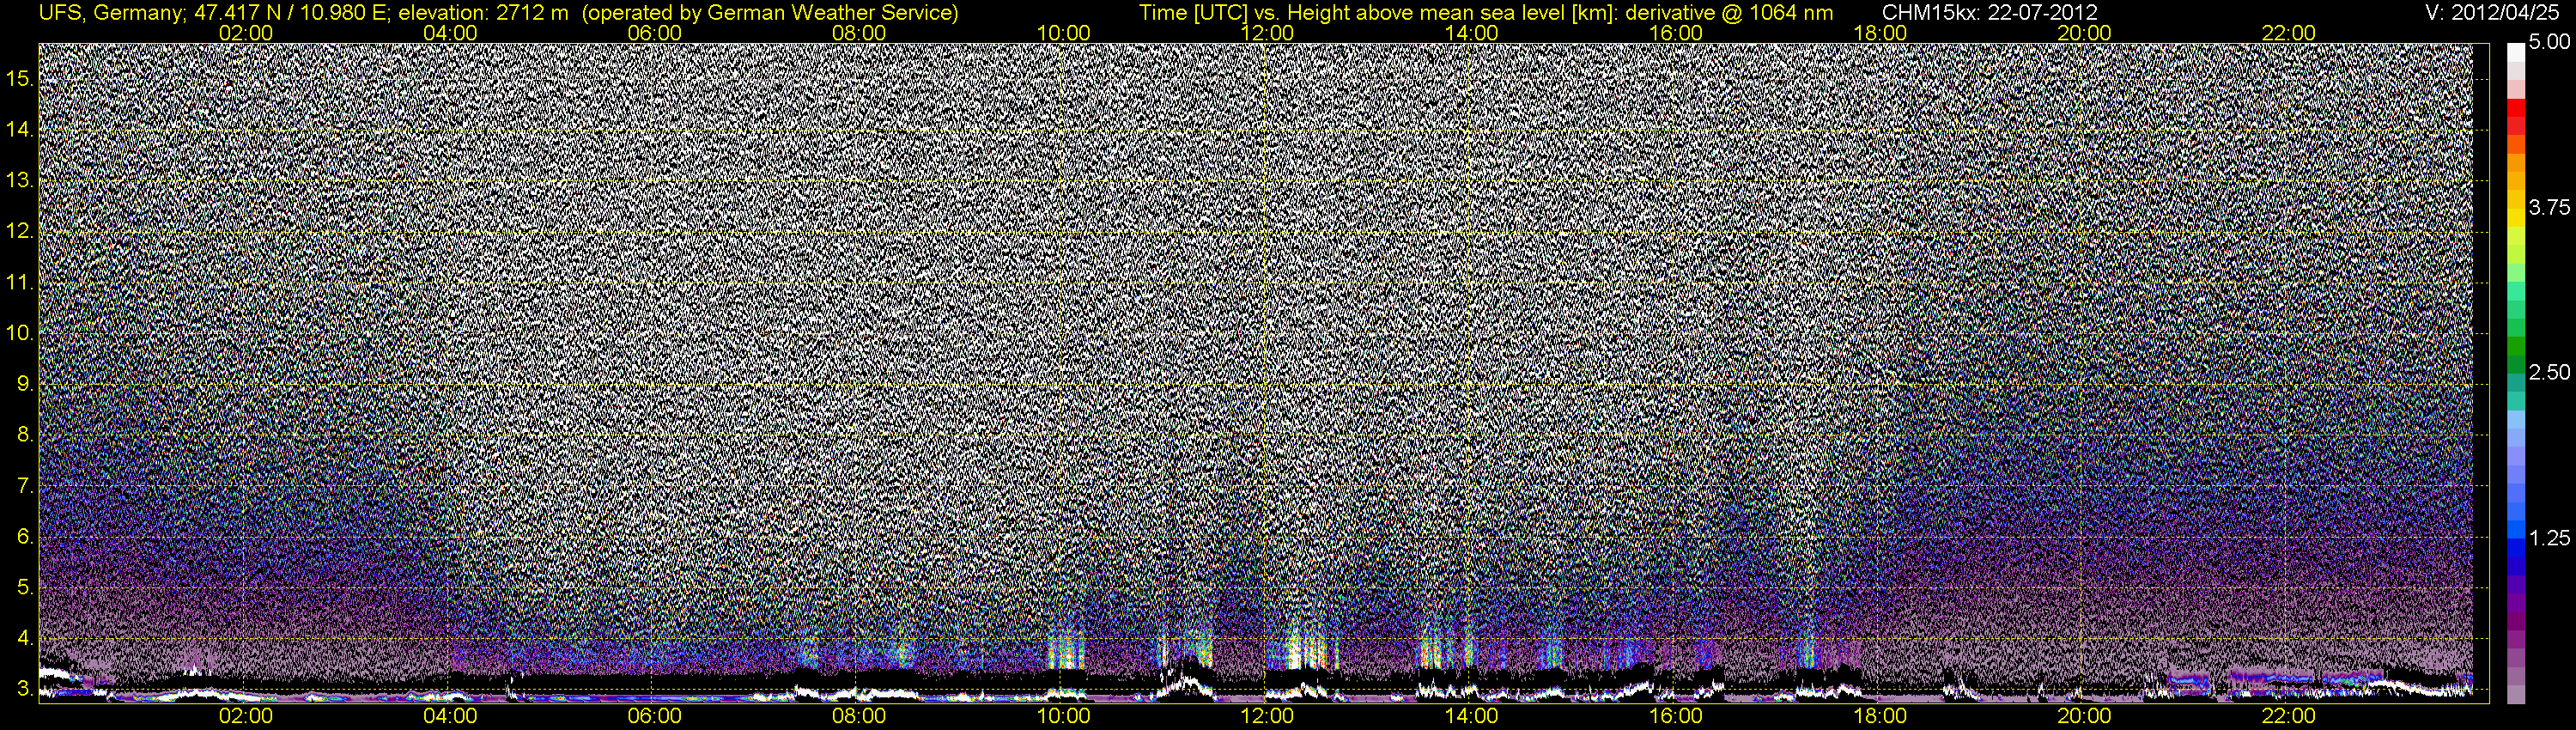Click the station title starting with 'UFS, Germany'
Image resolution: width=2576 pixels, height=730 pixels.
[x=498, y=13]
